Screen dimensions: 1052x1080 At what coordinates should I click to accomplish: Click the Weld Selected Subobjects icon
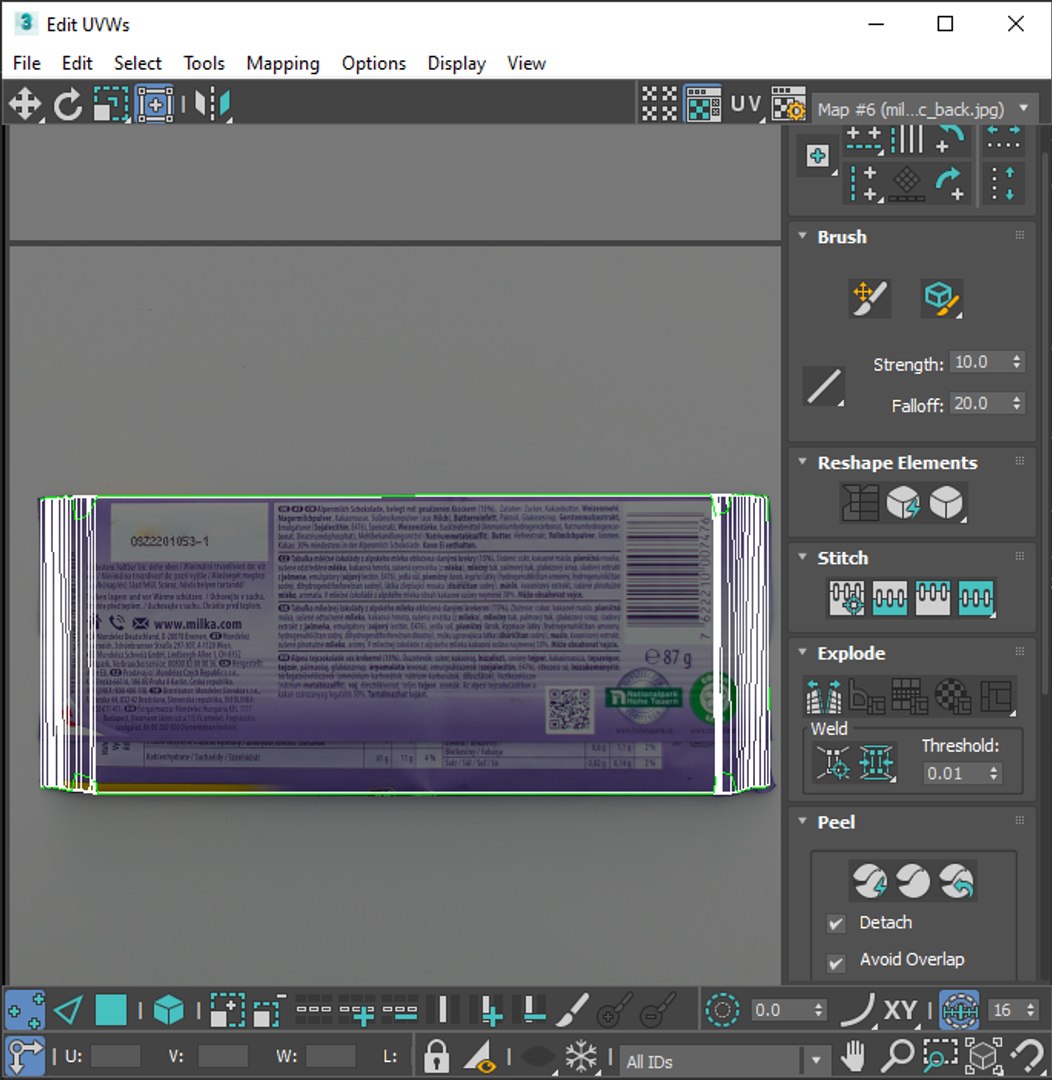click(x=876, y=762)
